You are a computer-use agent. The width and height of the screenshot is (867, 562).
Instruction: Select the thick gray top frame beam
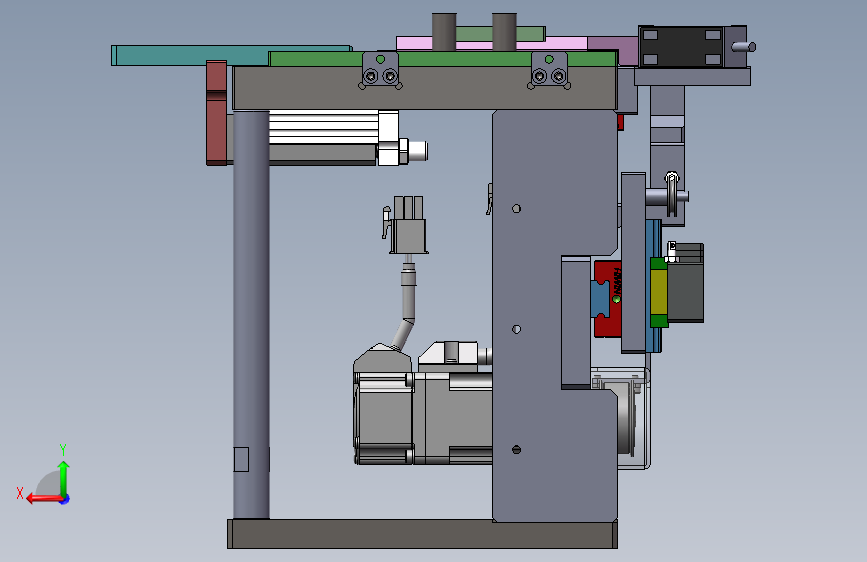click(425, 89)
